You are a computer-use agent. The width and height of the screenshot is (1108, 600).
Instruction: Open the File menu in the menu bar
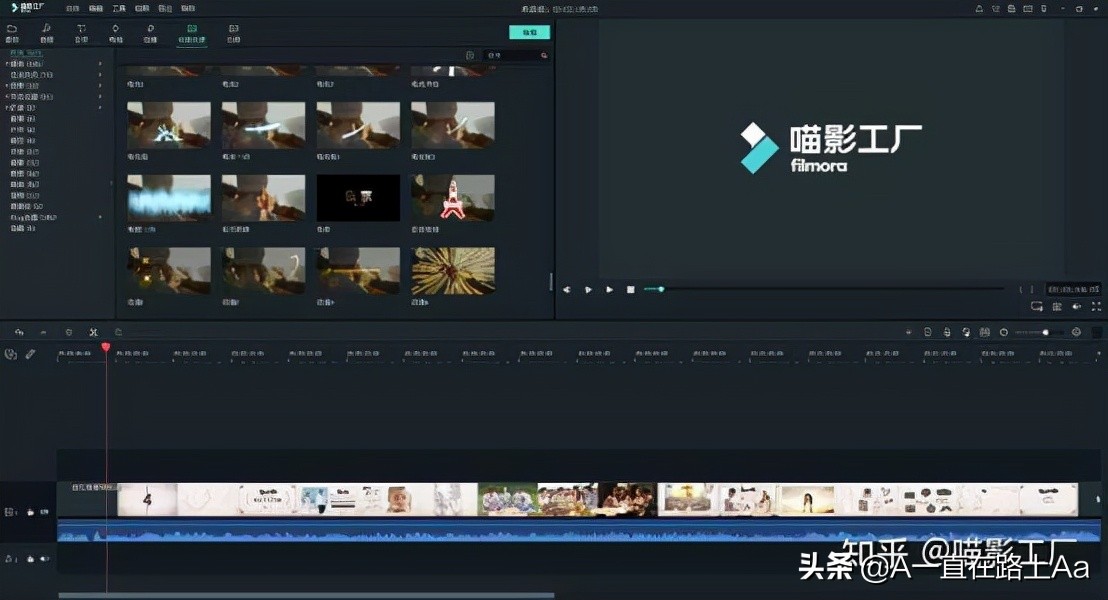pyautogui.click(x=72, y=8)
